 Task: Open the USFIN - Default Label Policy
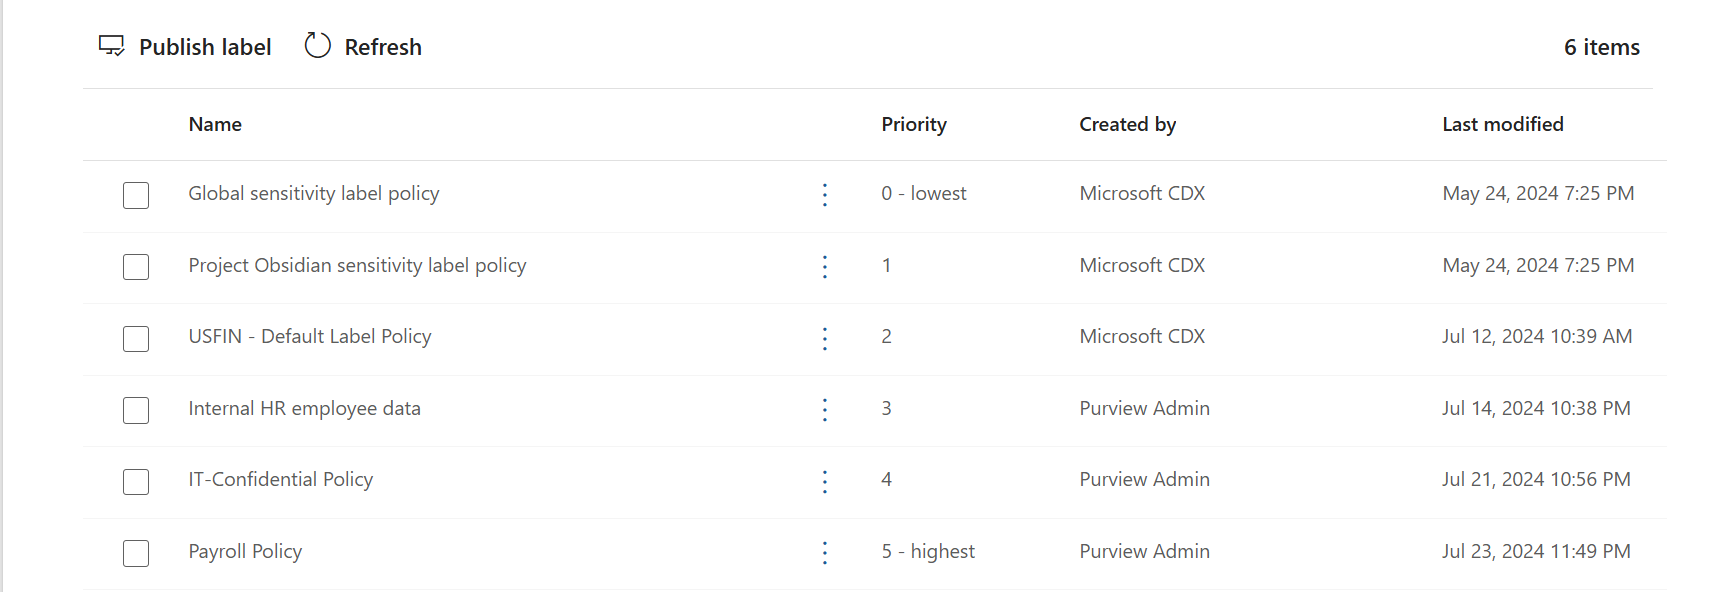[x=310, y=336]
